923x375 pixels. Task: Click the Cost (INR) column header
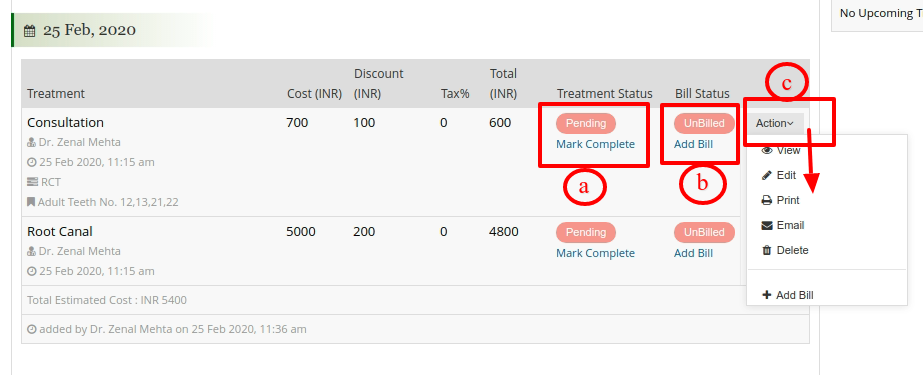pyautogui.click(x=314, y=94)
